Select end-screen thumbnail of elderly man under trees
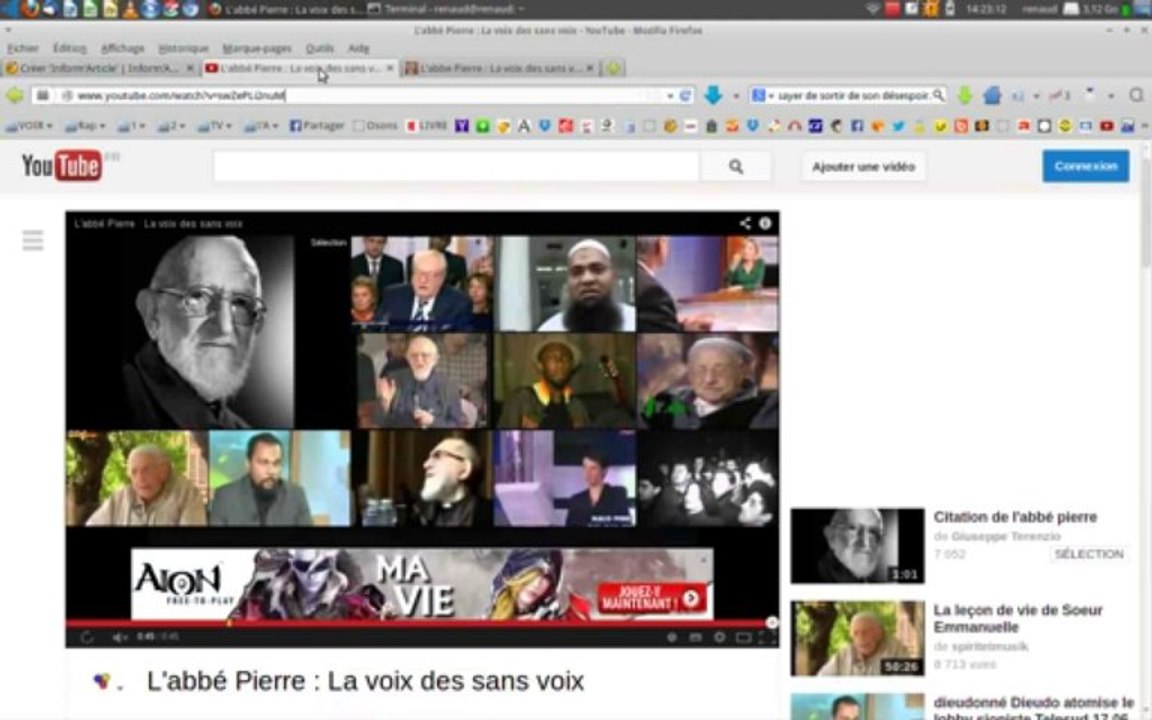Image resolution: width=1152 pixels, height=720 pixels. point(137,478)
